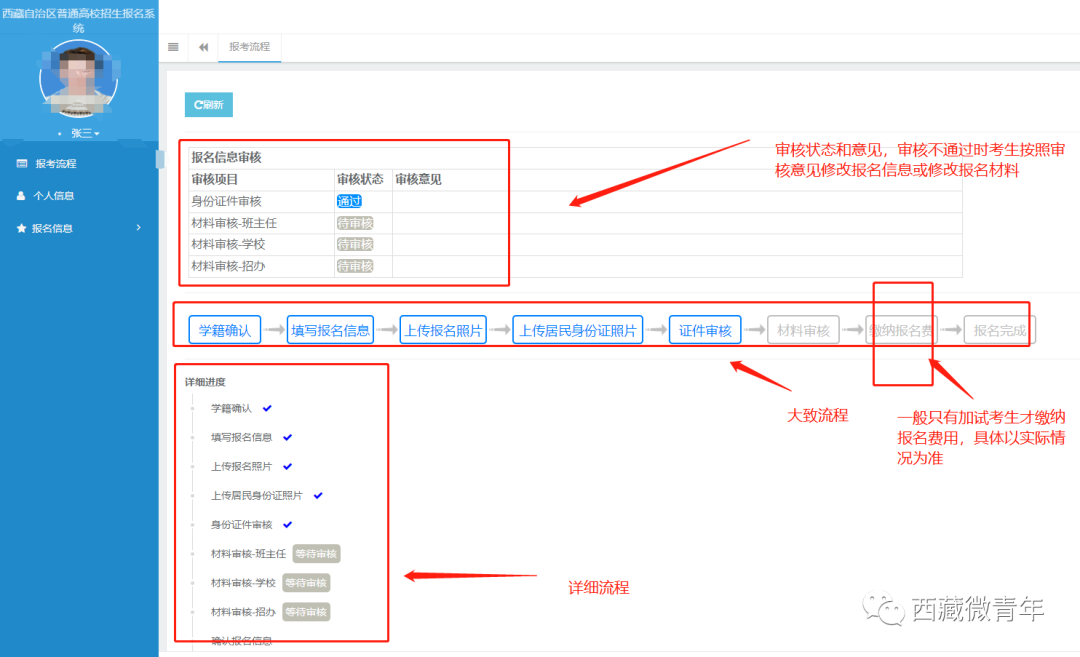The height and width of the screenshot is (657, 1080).
Task: Click the disabled 材料审核 step
Action: (x=803, y=330)
